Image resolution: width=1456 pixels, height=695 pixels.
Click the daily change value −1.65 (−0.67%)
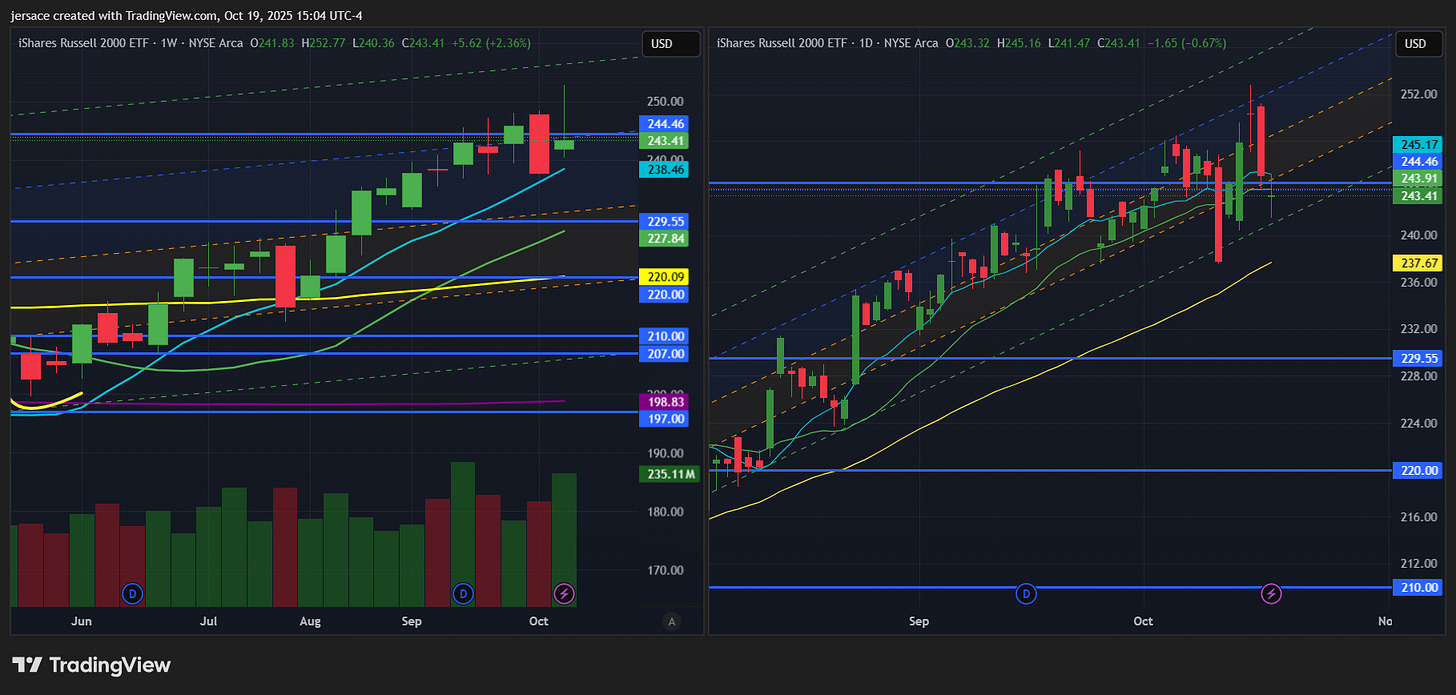coord(1185,43)
